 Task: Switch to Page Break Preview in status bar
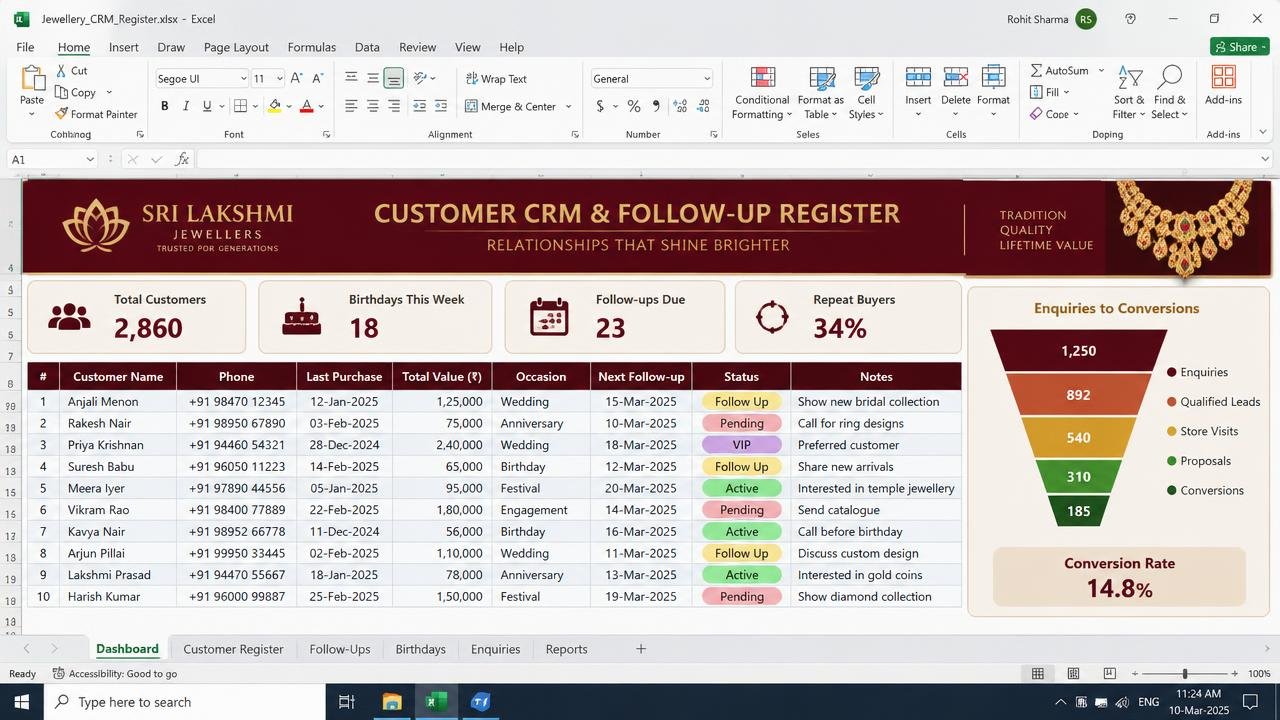click(x=1109, y=674)
